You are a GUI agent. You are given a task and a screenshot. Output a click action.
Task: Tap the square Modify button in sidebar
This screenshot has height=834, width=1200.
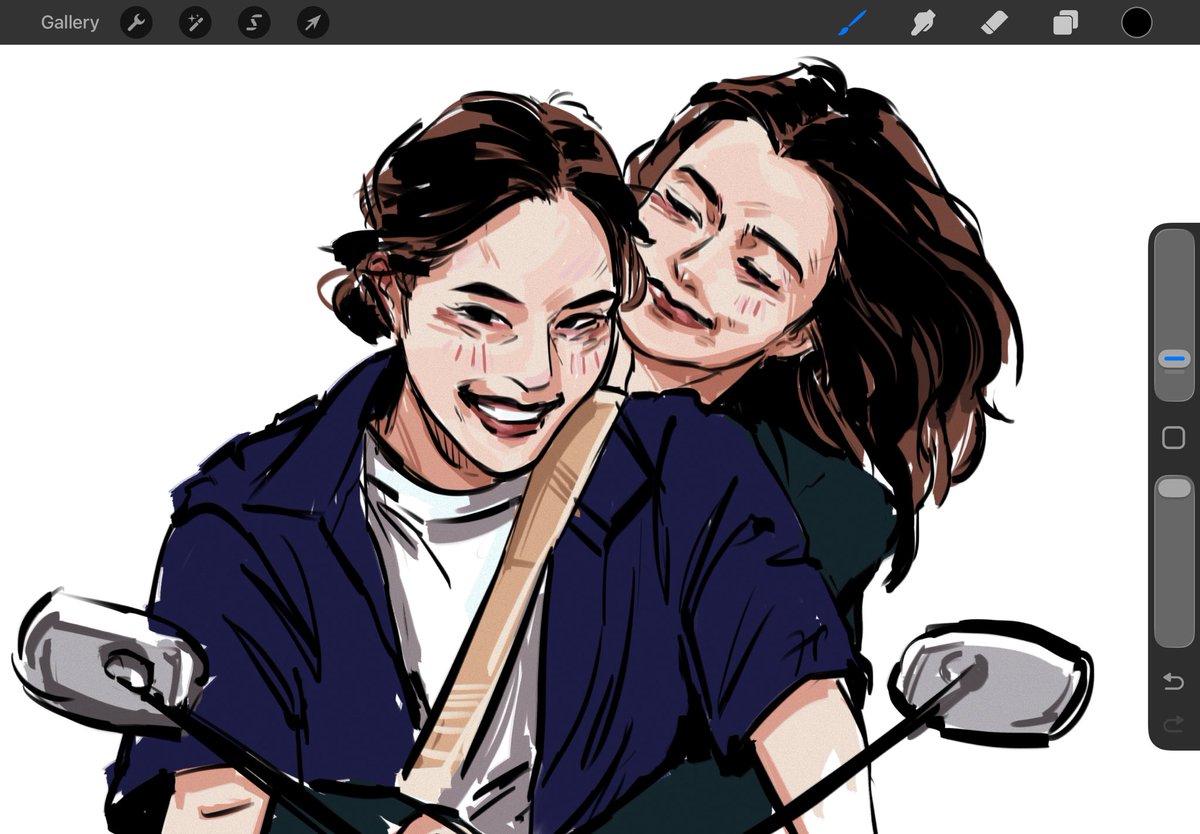1174,438
